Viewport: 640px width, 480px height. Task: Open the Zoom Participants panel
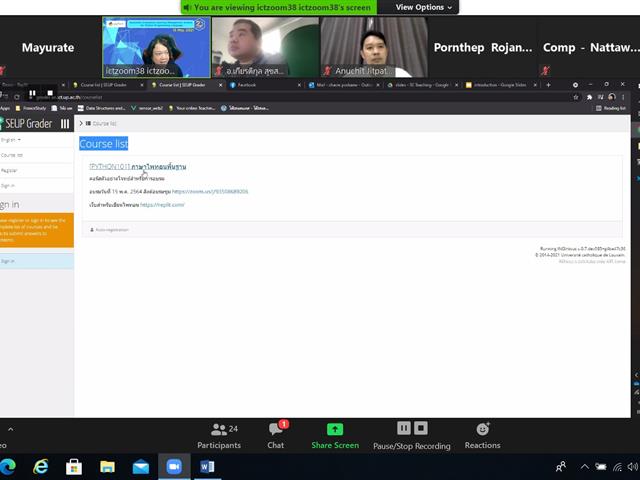(x=219, y=436)
